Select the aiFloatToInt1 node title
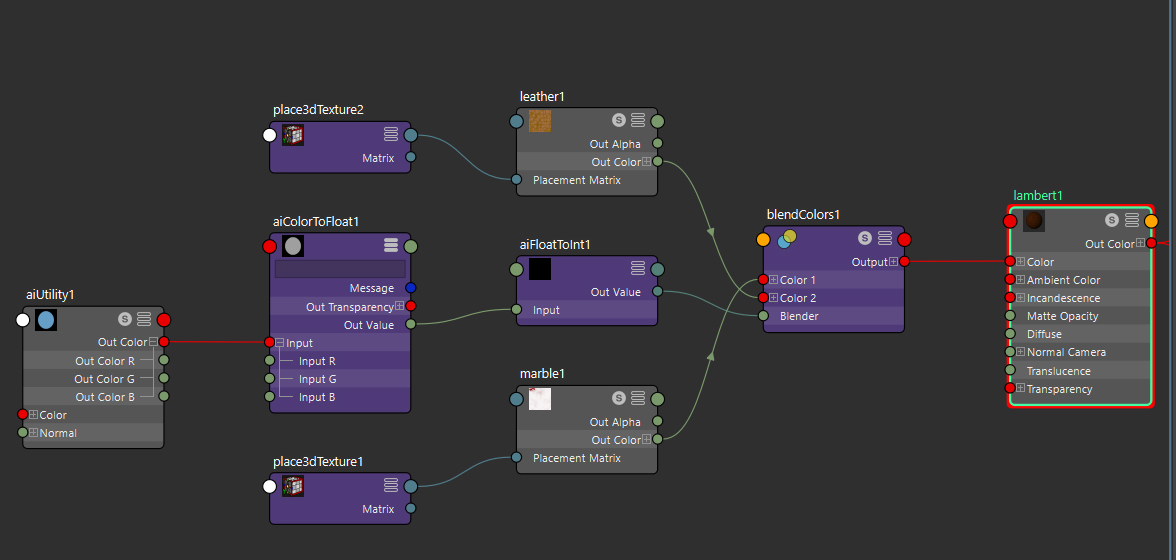1176x560 pixels. pos(555,244)
